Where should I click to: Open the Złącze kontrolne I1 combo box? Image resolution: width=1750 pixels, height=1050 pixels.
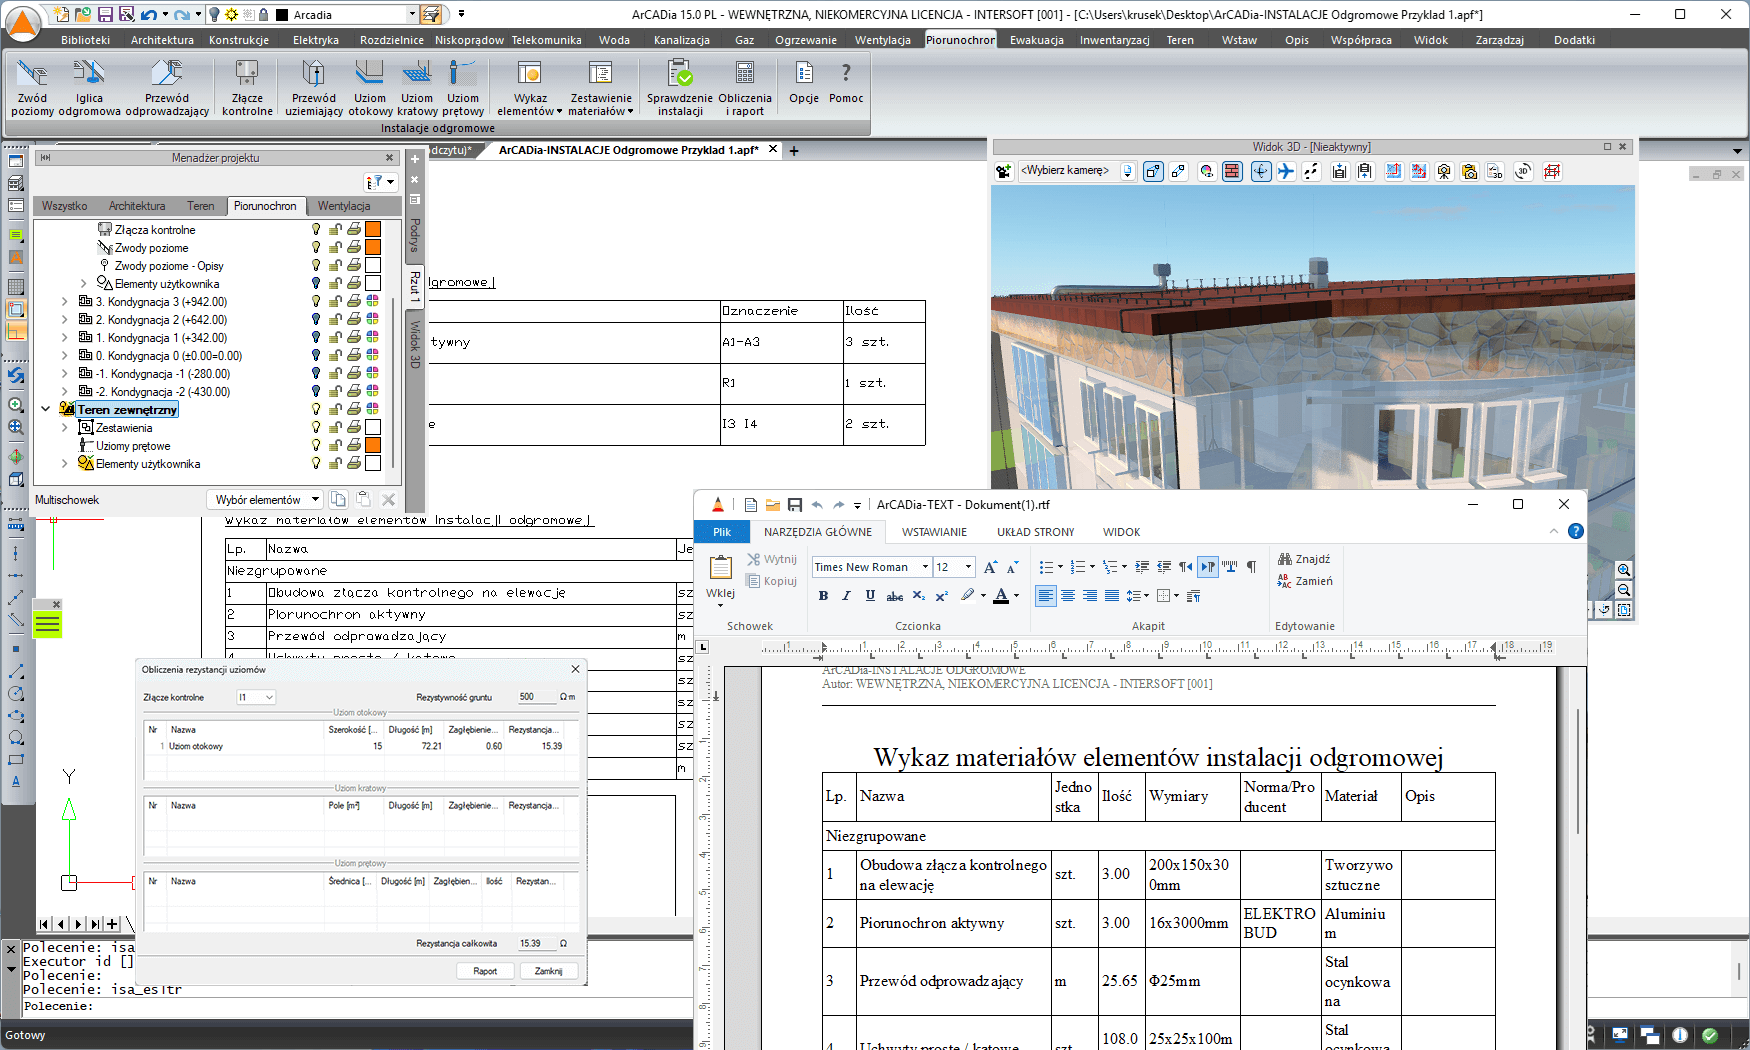click(256, 697)
